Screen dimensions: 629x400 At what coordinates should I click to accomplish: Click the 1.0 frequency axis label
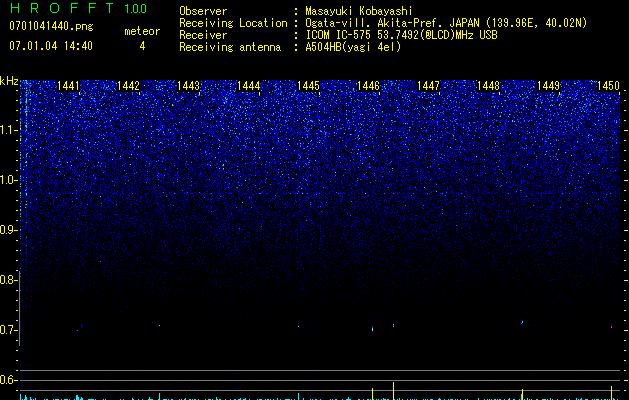(8, 180)
